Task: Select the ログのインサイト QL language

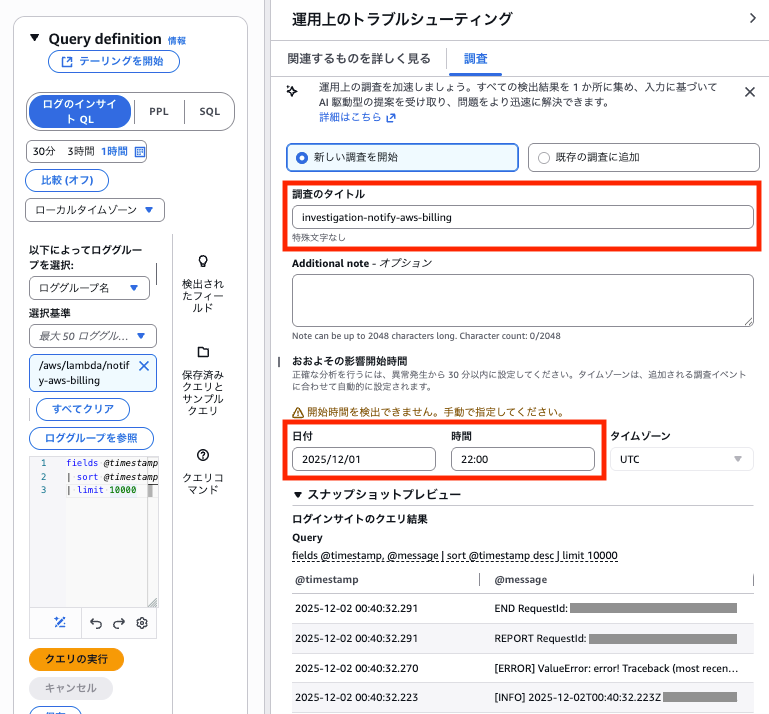Action: click(80, 111)
